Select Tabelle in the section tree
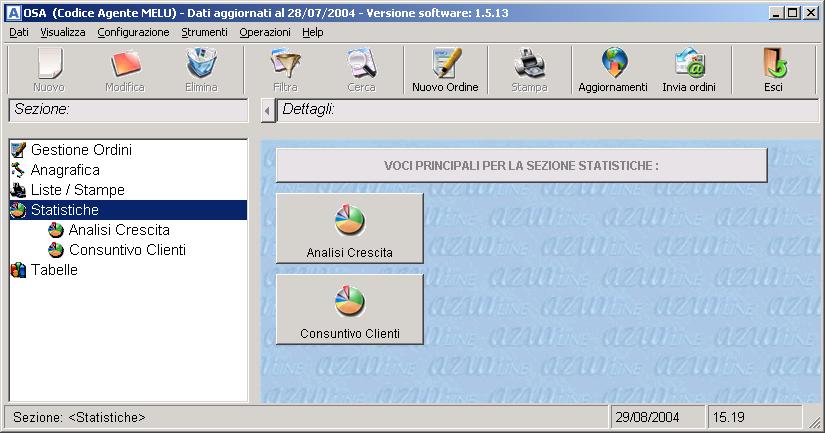The height and width of the screenshot is (433, 825). tap(54, 270)
